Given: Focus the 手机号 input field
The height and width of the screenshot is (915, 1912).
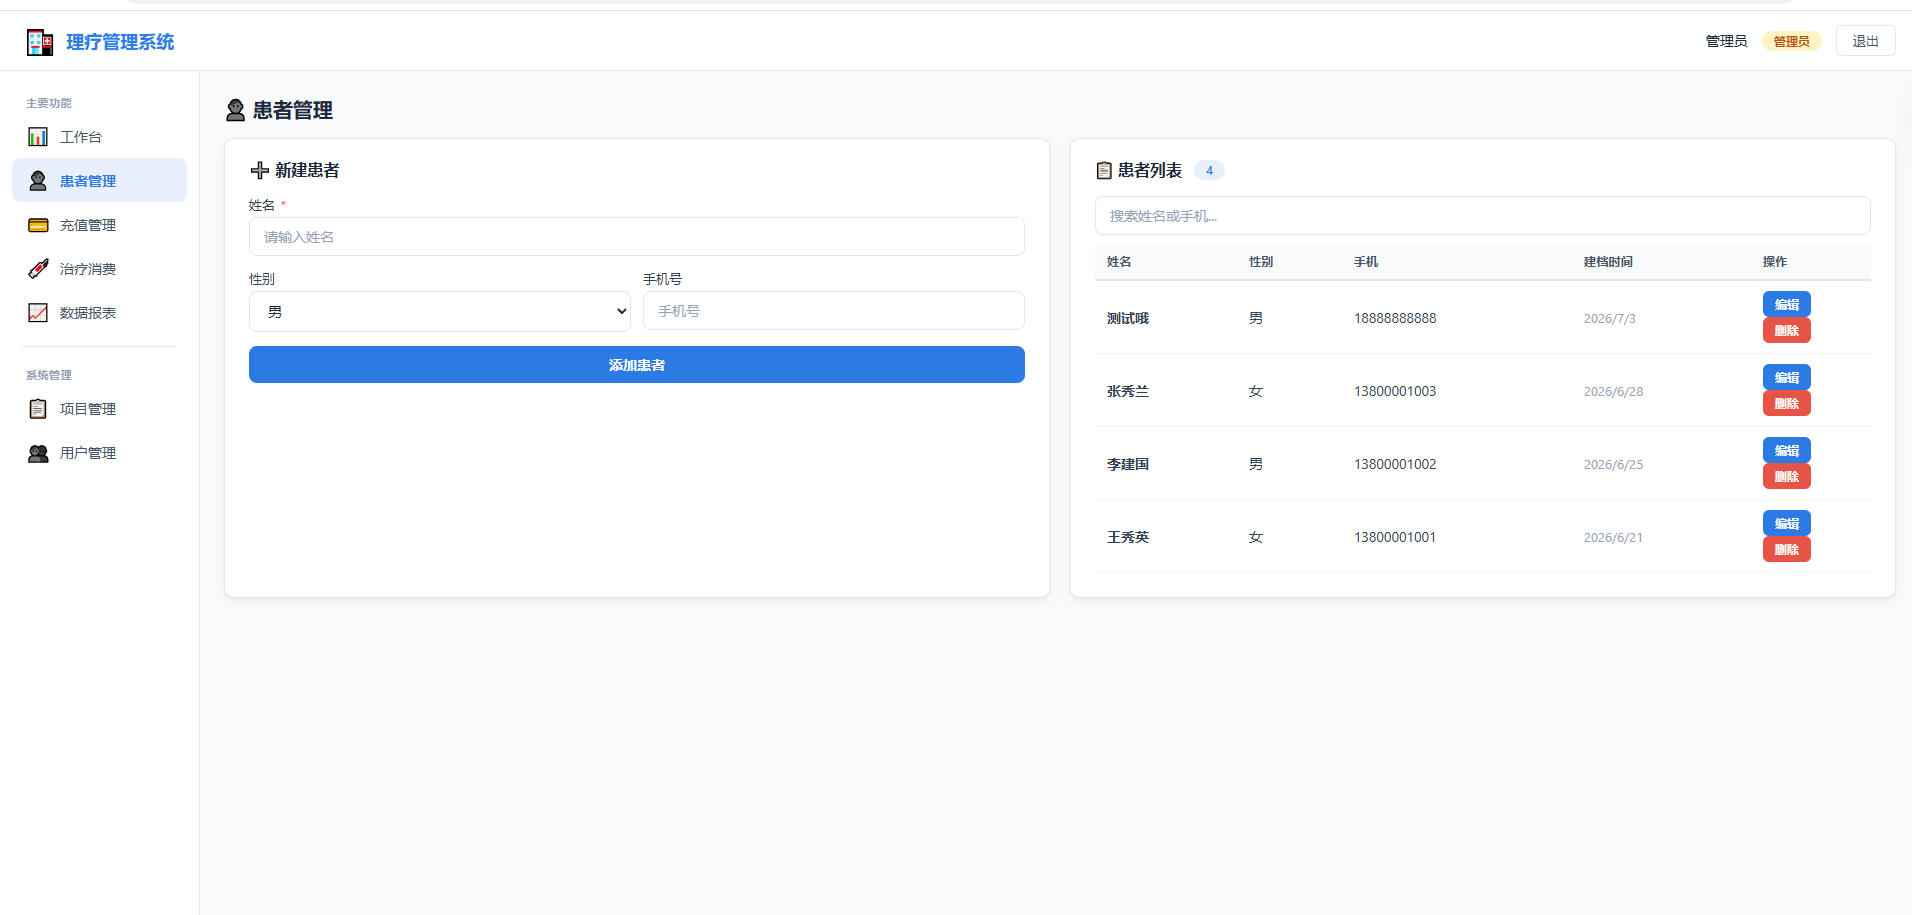Looking at the screenshot, I should (834, 311).
